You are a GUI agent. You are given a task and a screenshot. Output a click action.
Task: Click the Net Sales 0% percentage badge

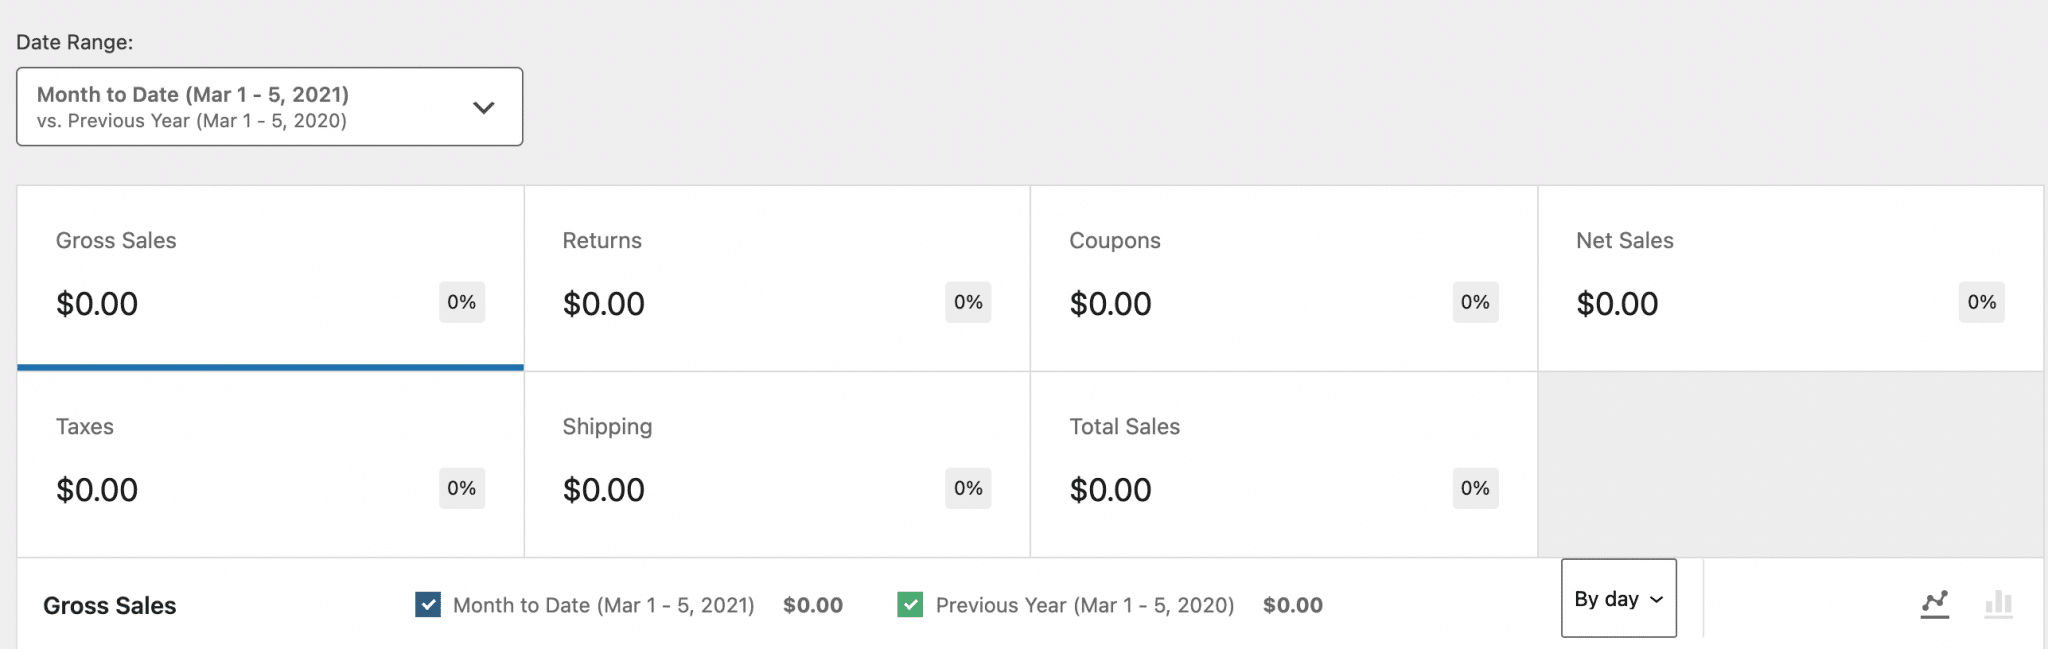(1981, 302)
